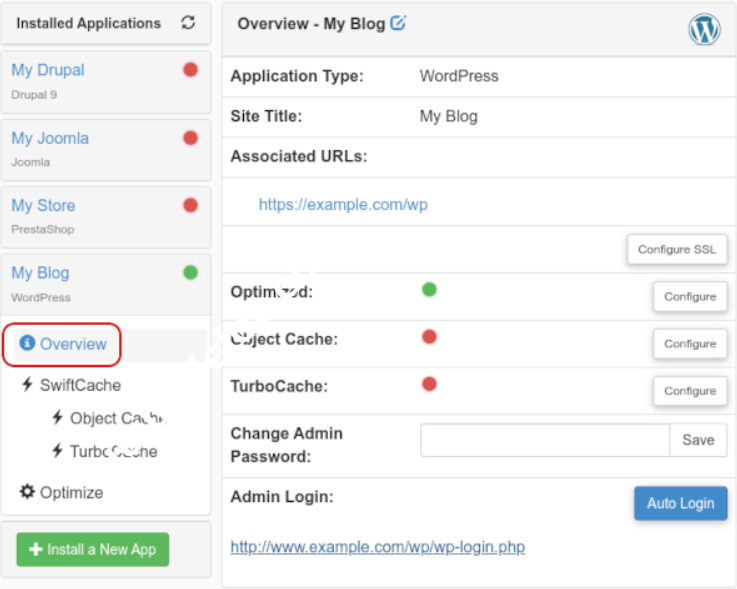Image resolution: width=737 pixels, height=589 pixels.
Task: Click the edit pencil icon beside My Blog
Action: [398, 23]
